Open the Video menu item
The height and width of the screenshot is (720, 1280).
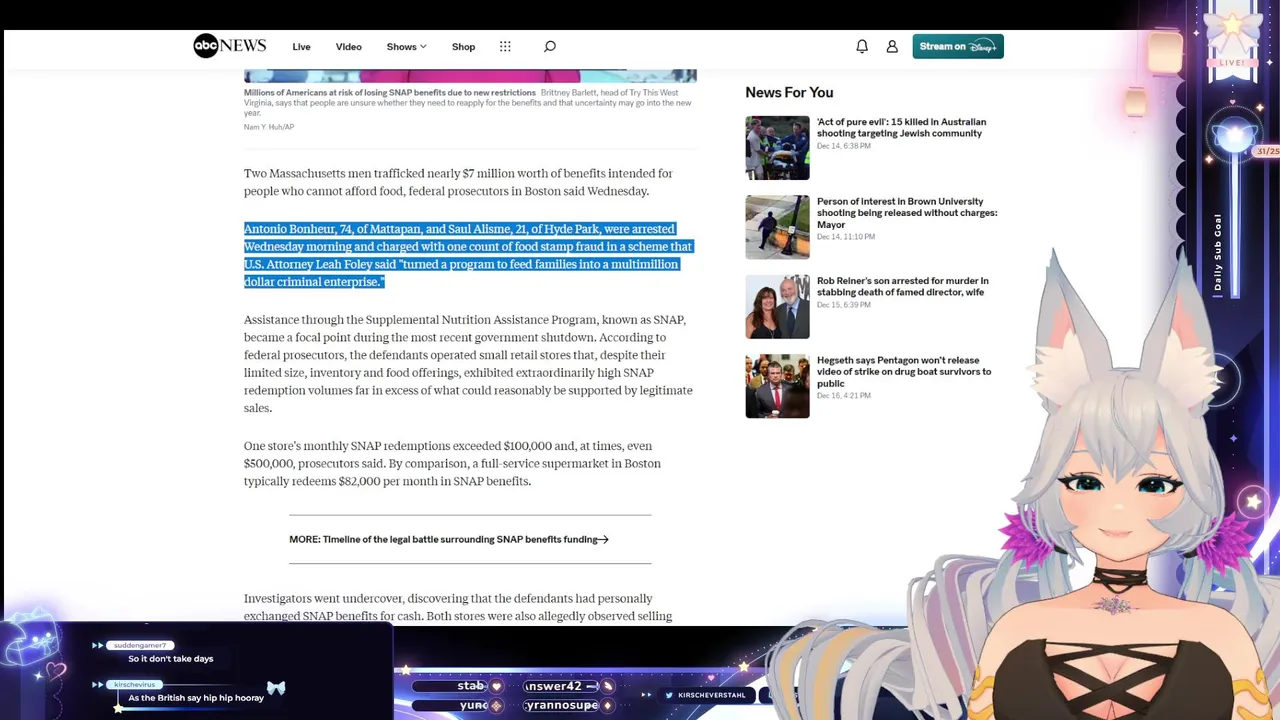click(348, 47)
